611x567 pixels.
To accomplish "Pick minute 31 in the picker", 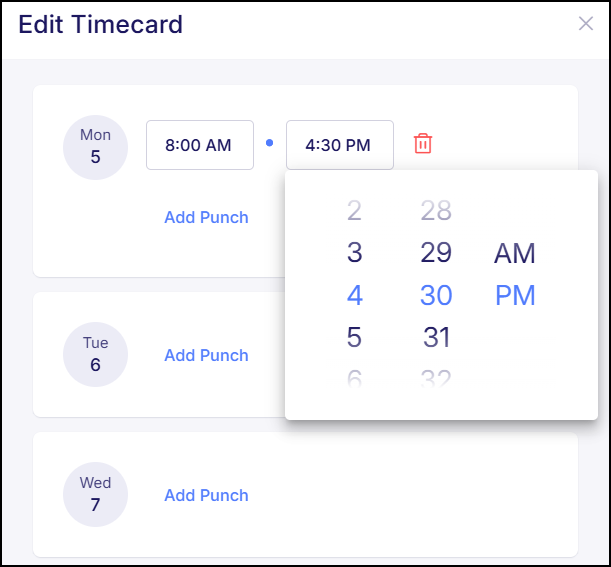I will click(x=436, y=338).
